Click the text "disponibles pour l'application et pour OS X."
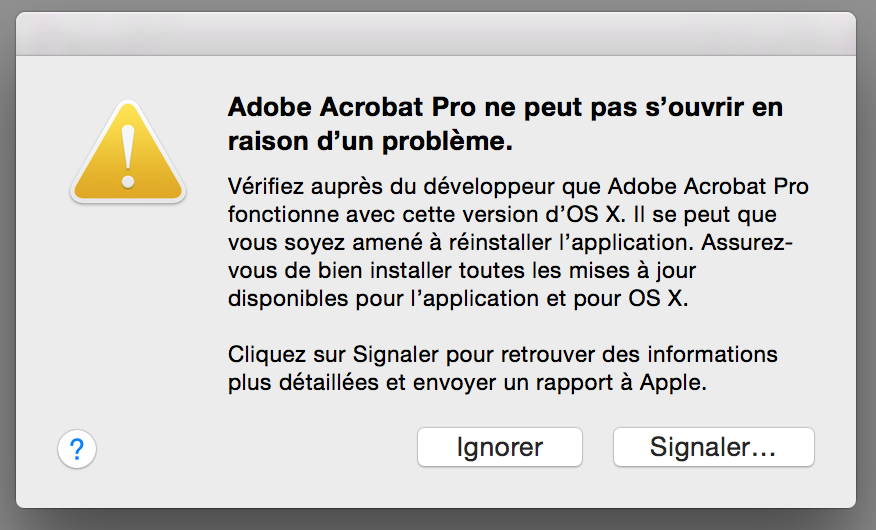This screenshot has height=530, width=876. (458, 298)
